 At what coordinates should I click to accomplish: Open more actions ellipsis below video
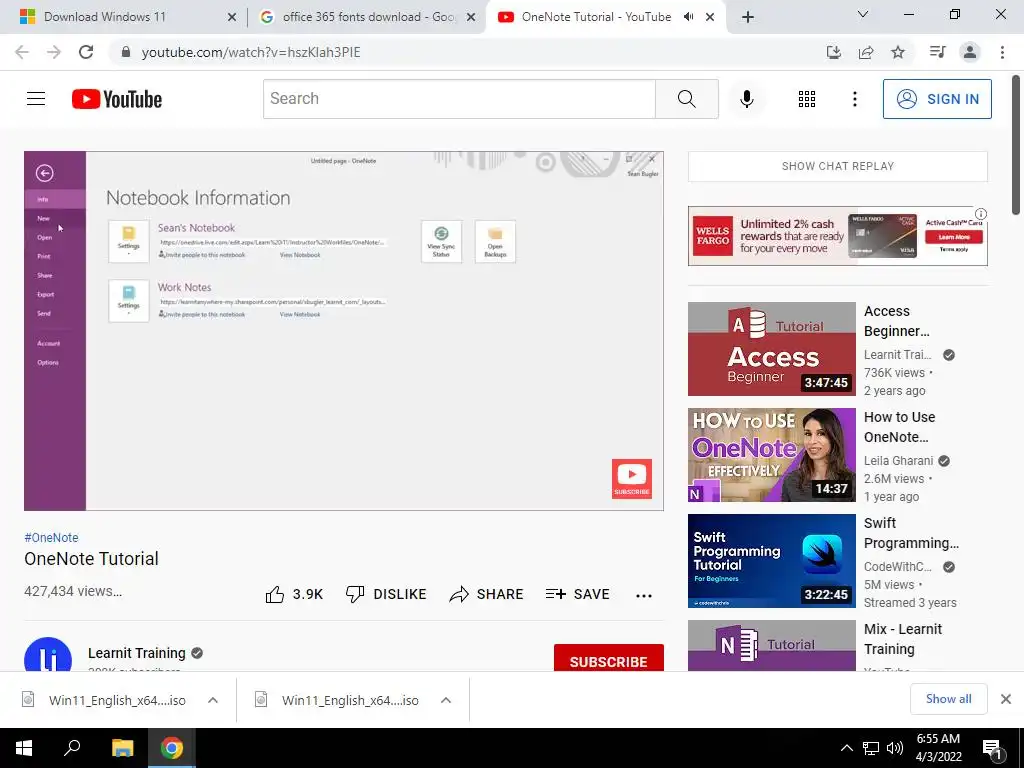(x=644, y=595)
